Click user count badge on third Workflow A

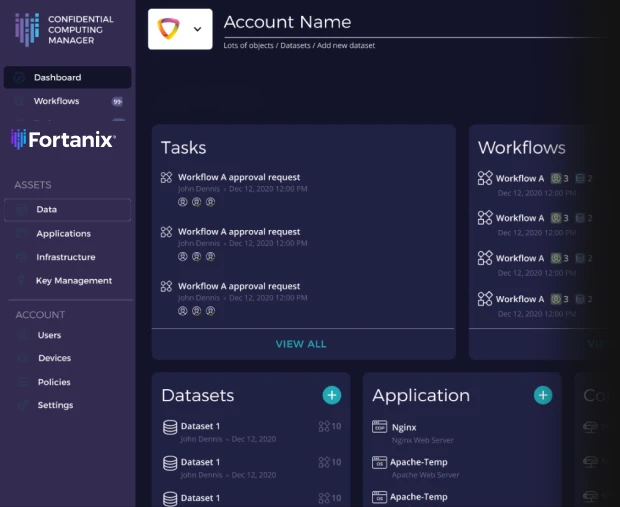click(x=560, y=259)
